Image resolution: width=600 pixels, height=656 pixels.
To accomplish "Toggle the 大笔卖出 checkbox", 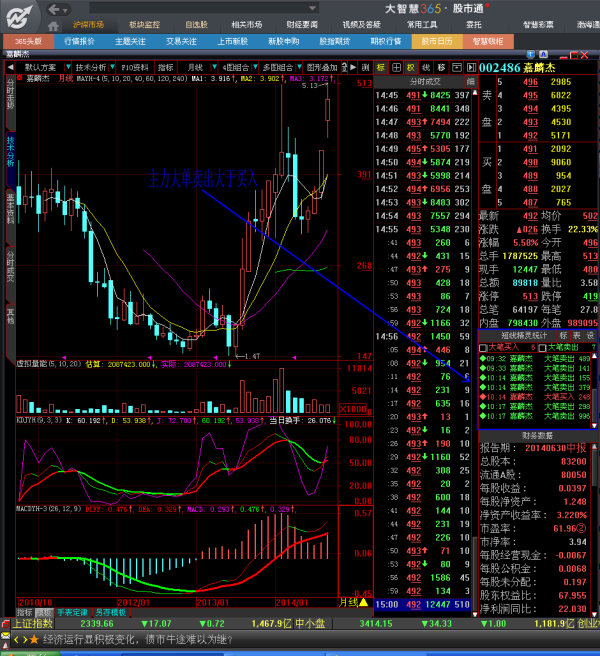I will tap(542, 347).
